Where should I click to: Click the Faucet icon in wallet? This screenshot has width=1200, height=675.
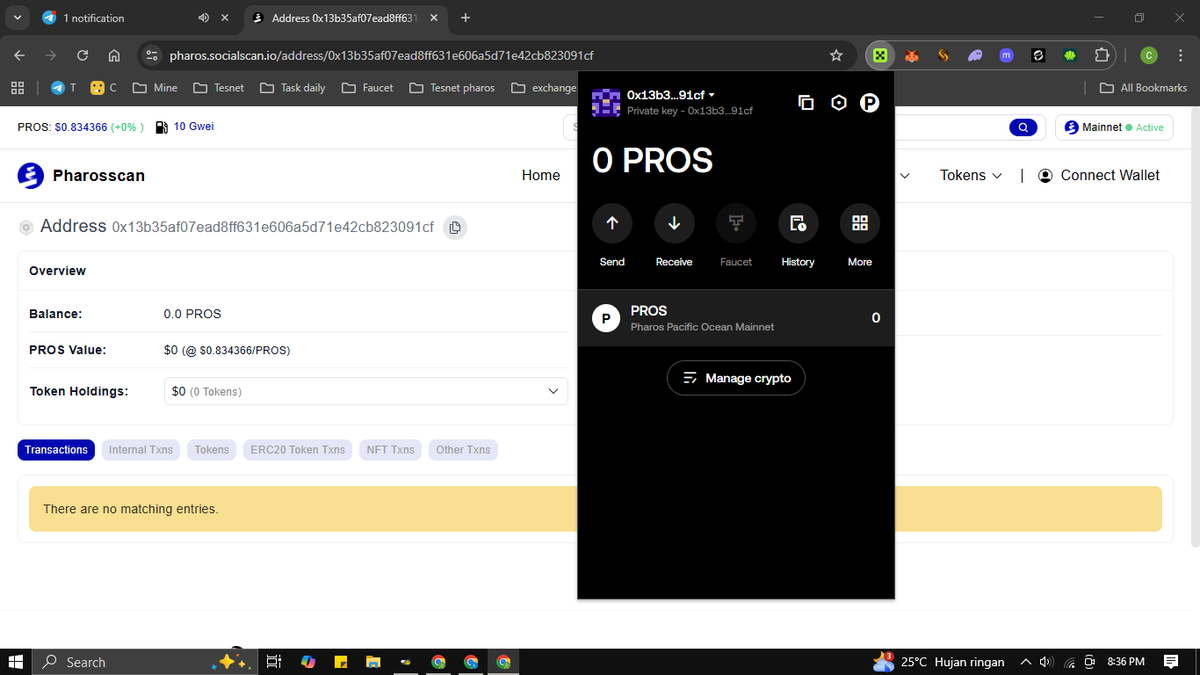(736, 223)
